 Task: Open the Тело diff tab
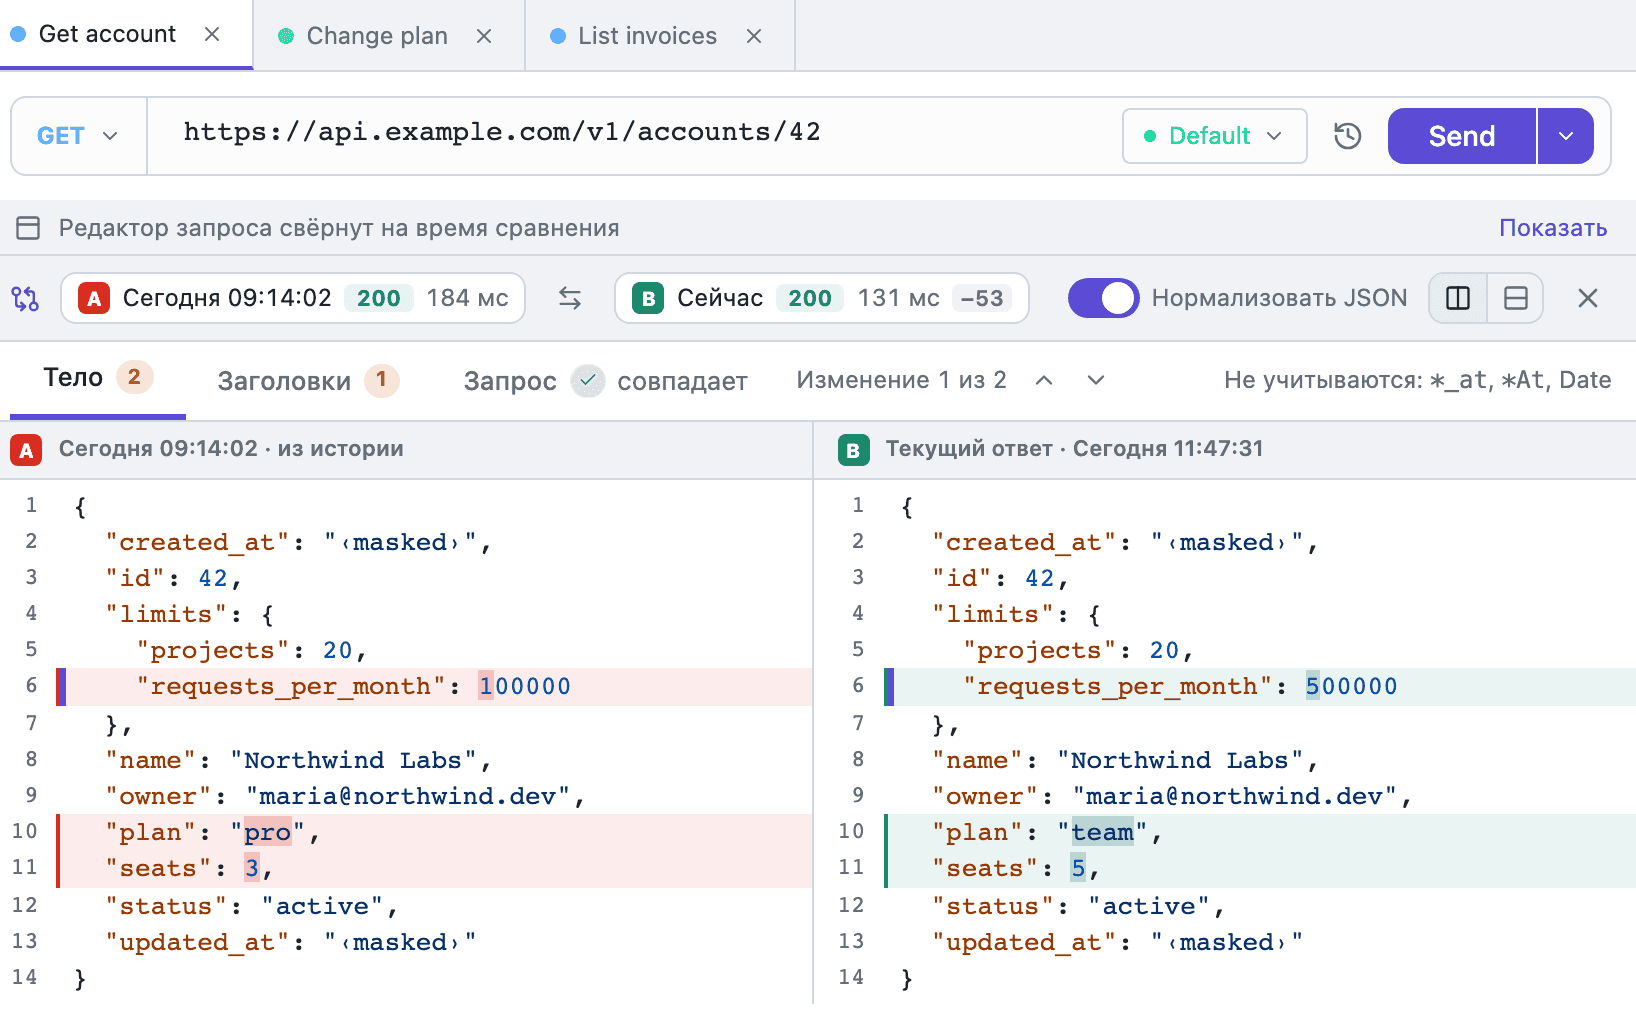pyautogui.click(x=97, y=378)
